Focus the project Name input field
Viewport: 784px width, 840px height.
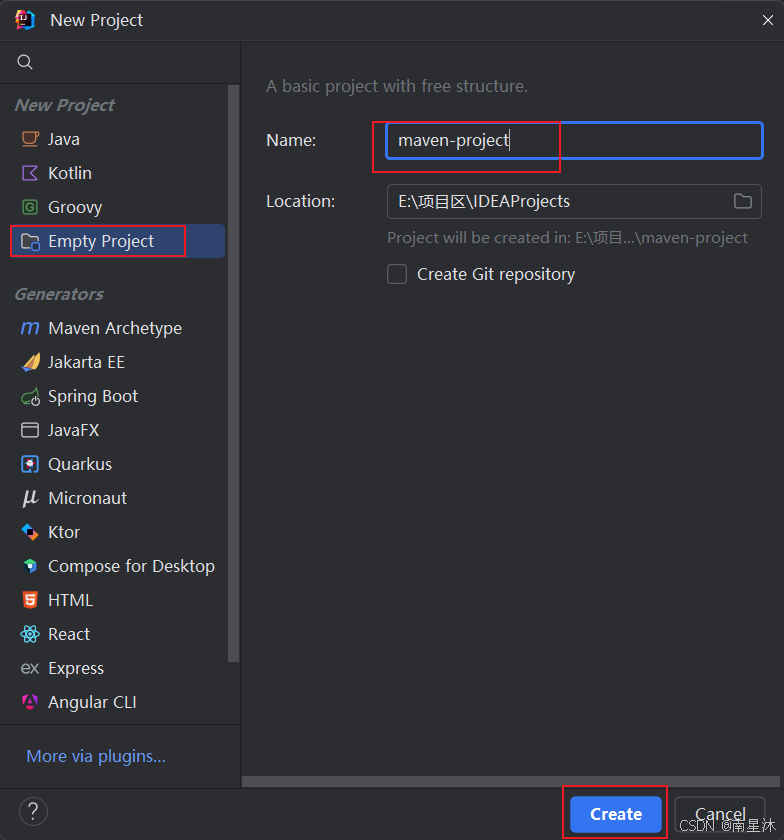tap(574, 140)
